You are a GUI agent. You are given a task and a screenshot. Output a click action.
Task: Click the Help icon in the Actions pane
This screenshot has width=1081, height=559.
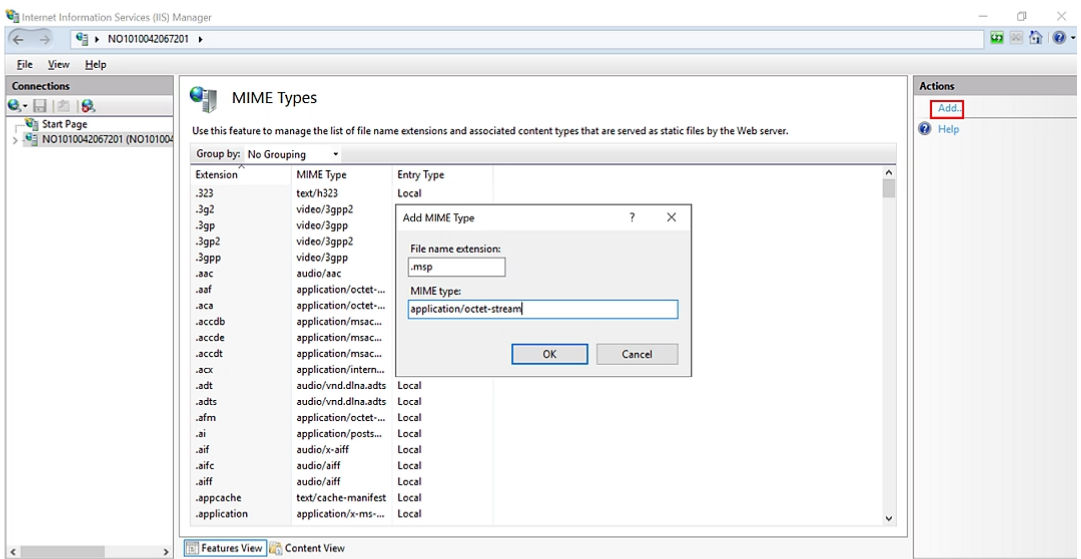[x=925, y=129]
